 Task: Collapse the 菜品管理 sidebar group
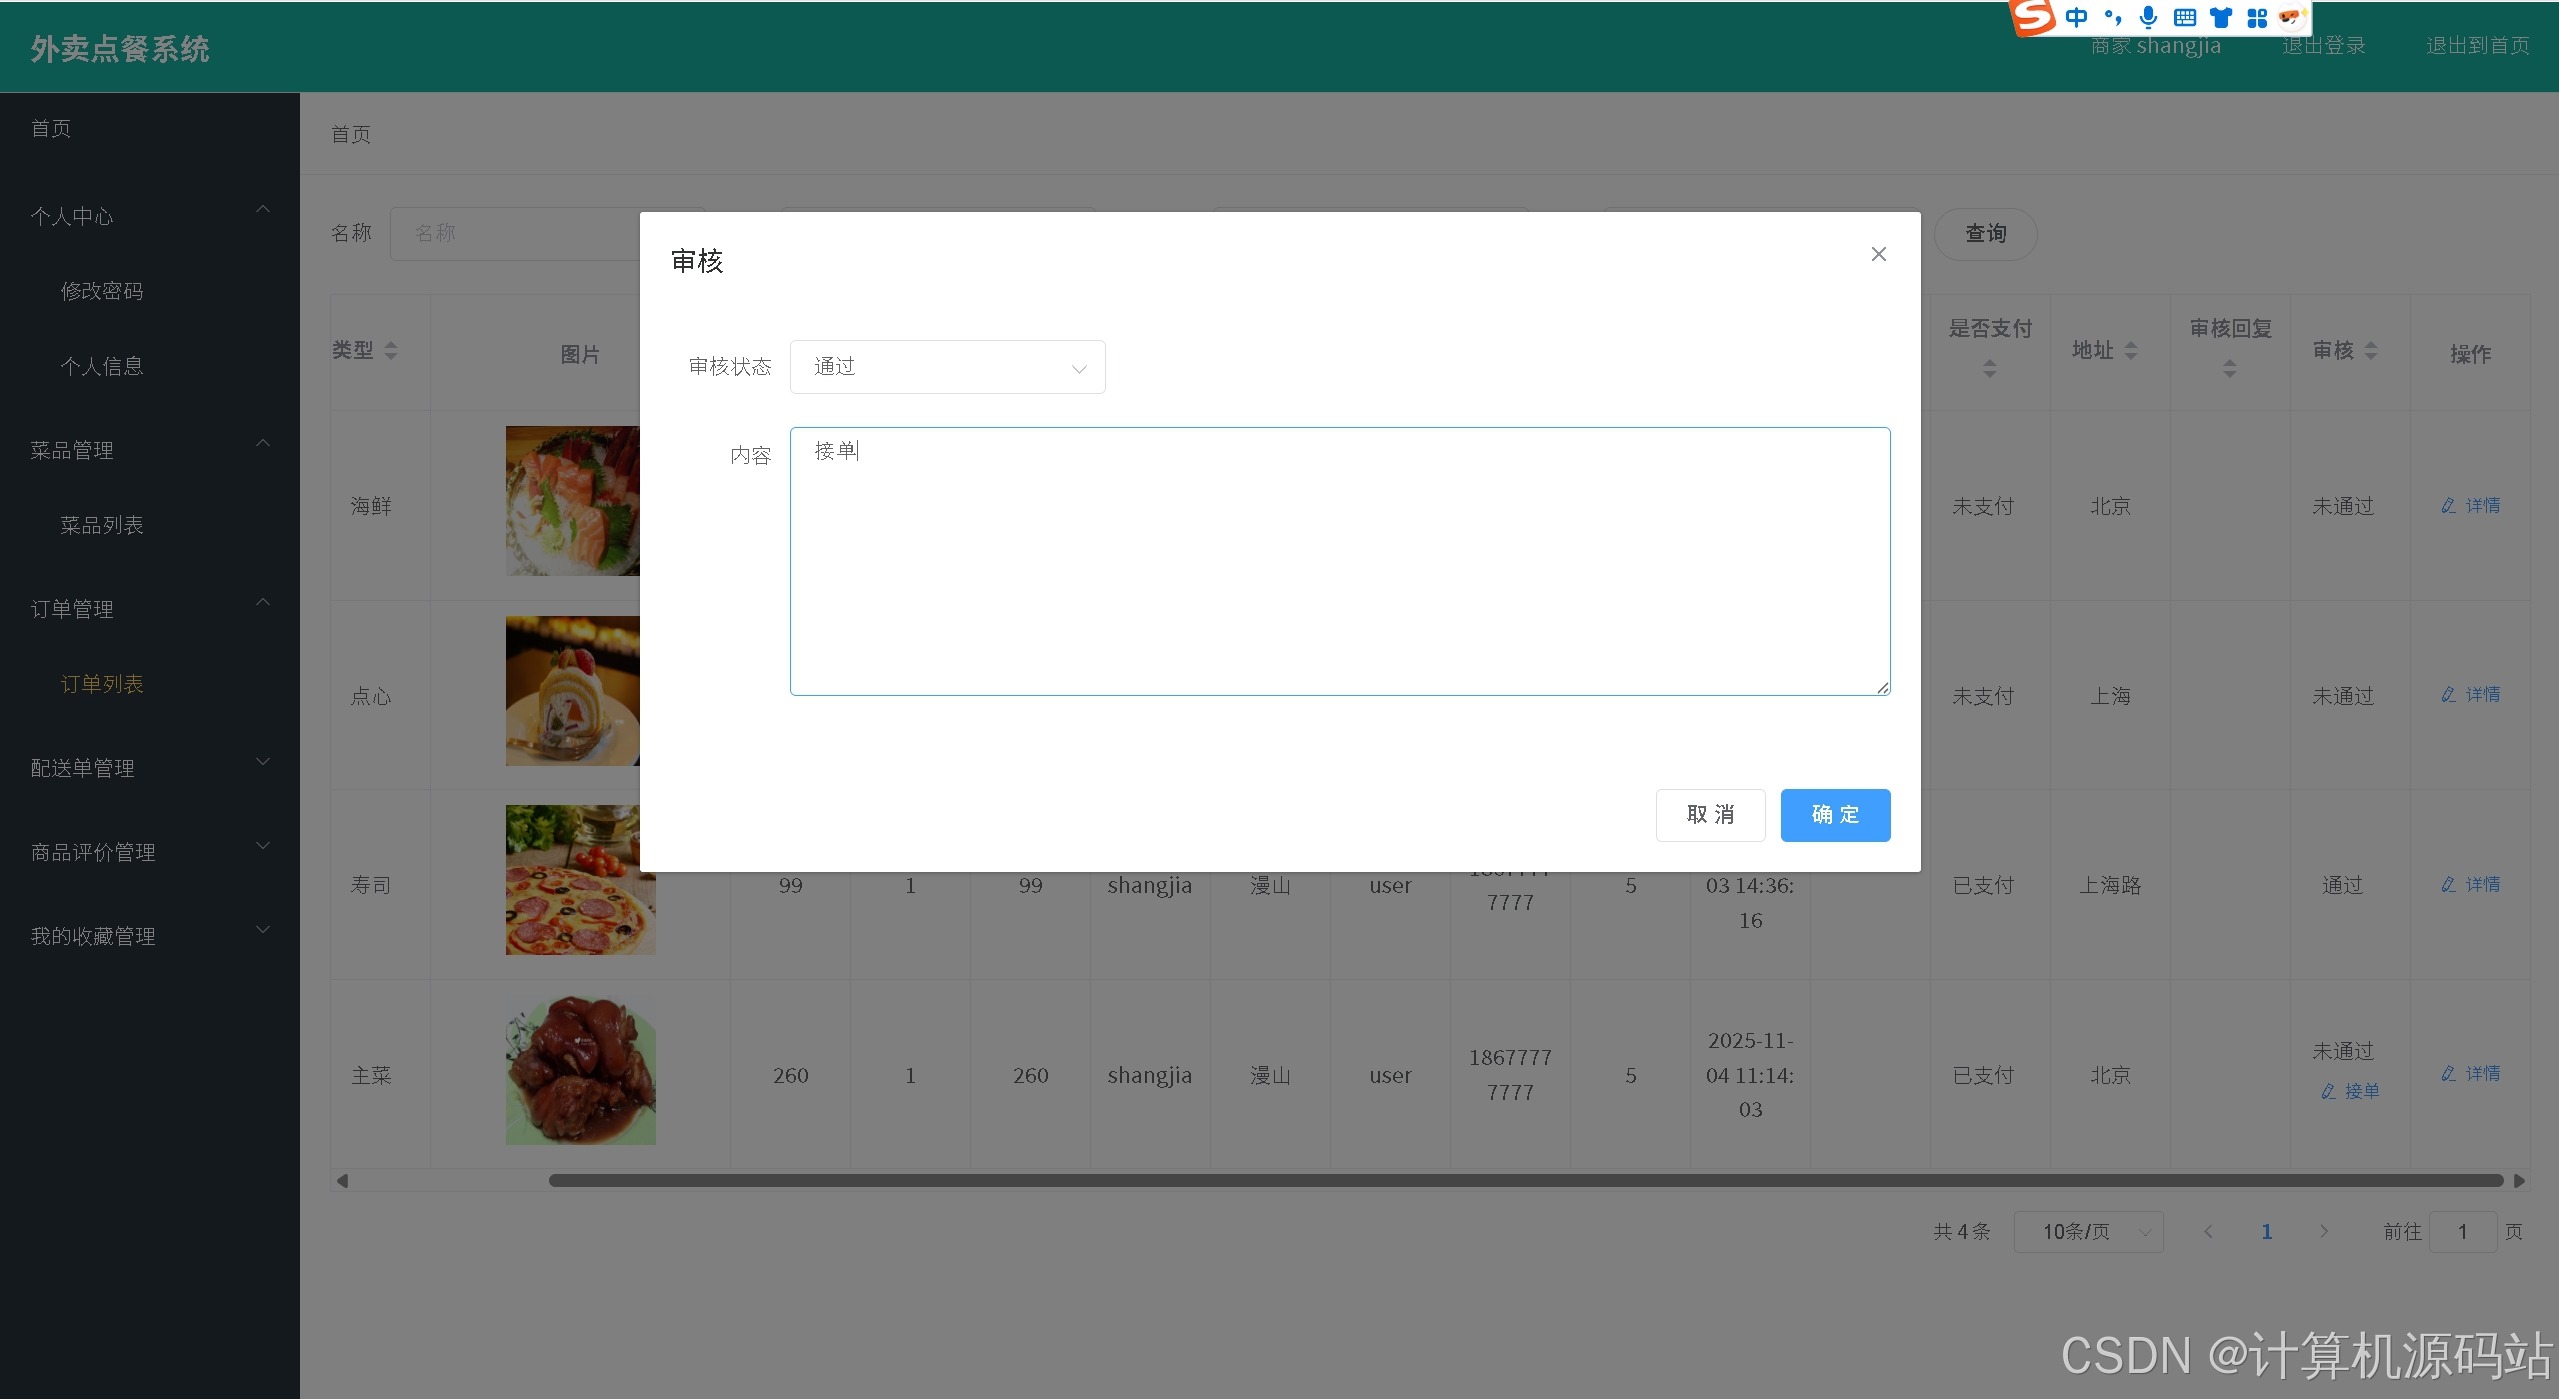coord(150,450)
